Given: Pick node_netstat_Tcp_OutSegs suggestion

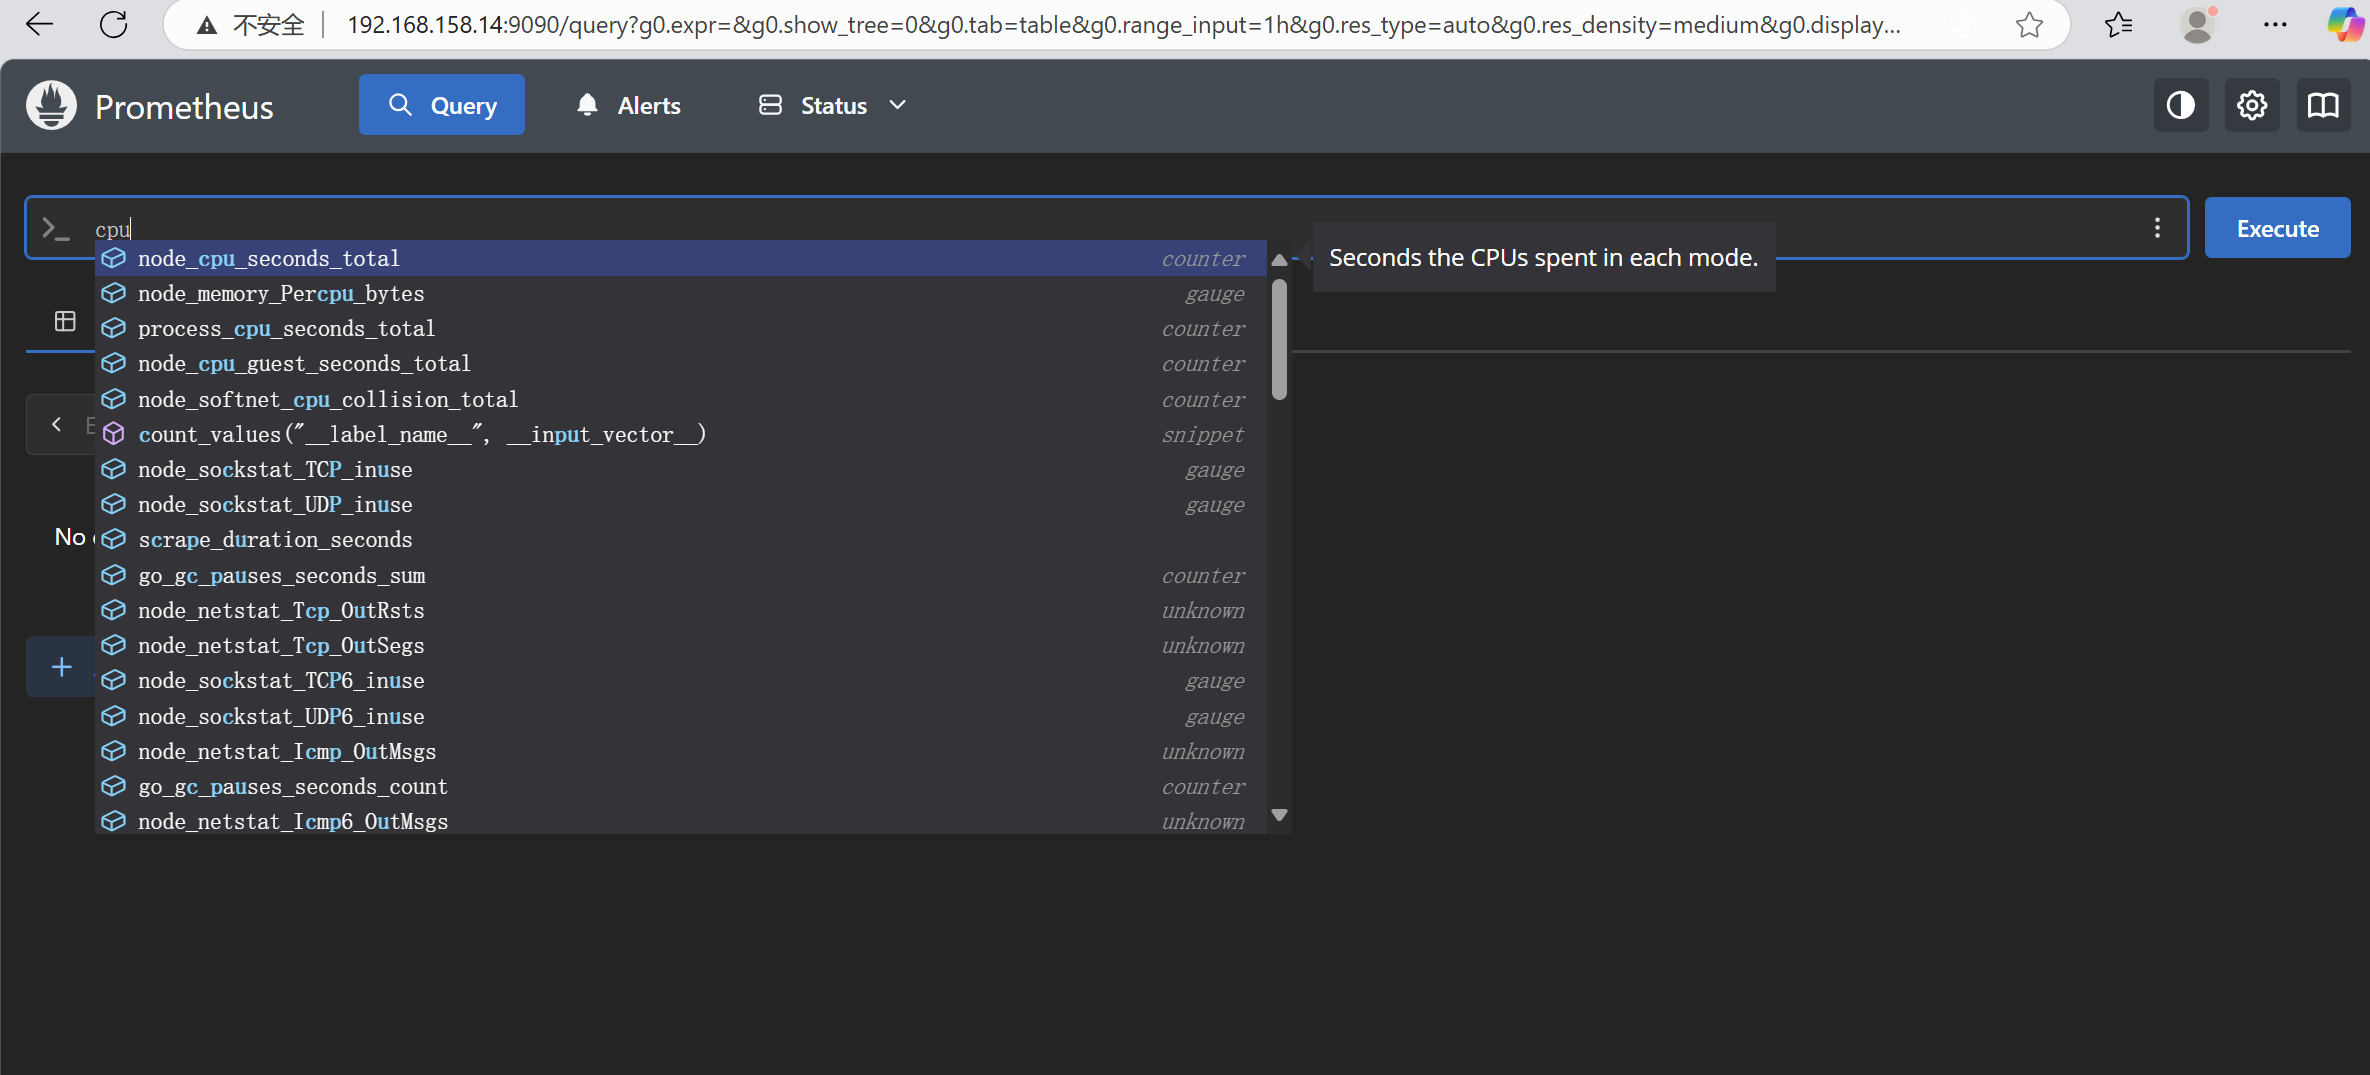Looking at the screenshot, I should click(x=681, y=646).
